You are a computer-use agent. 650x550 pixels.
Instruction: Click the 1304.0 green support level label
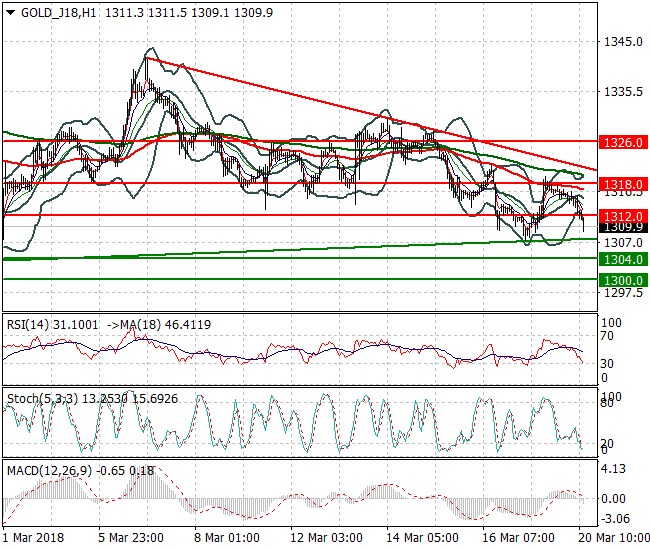[623, 259]
